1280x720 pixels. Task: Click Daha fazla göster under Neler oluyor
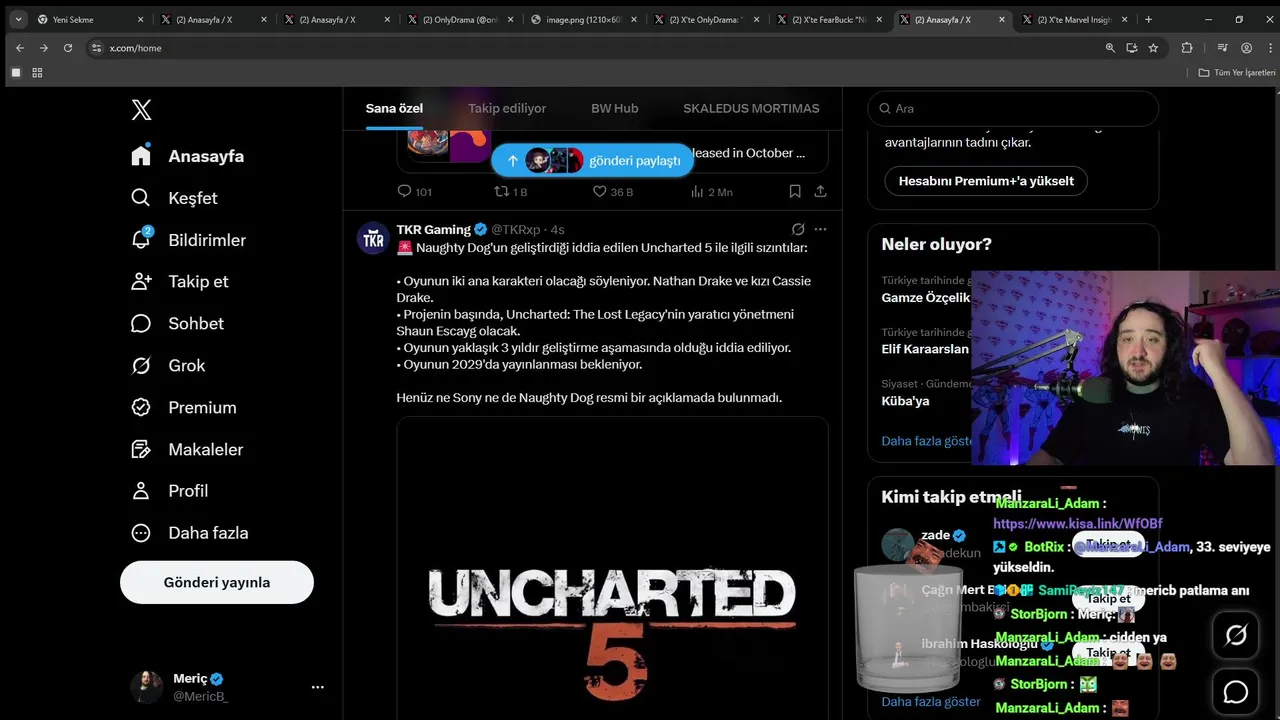click(927, 440)
